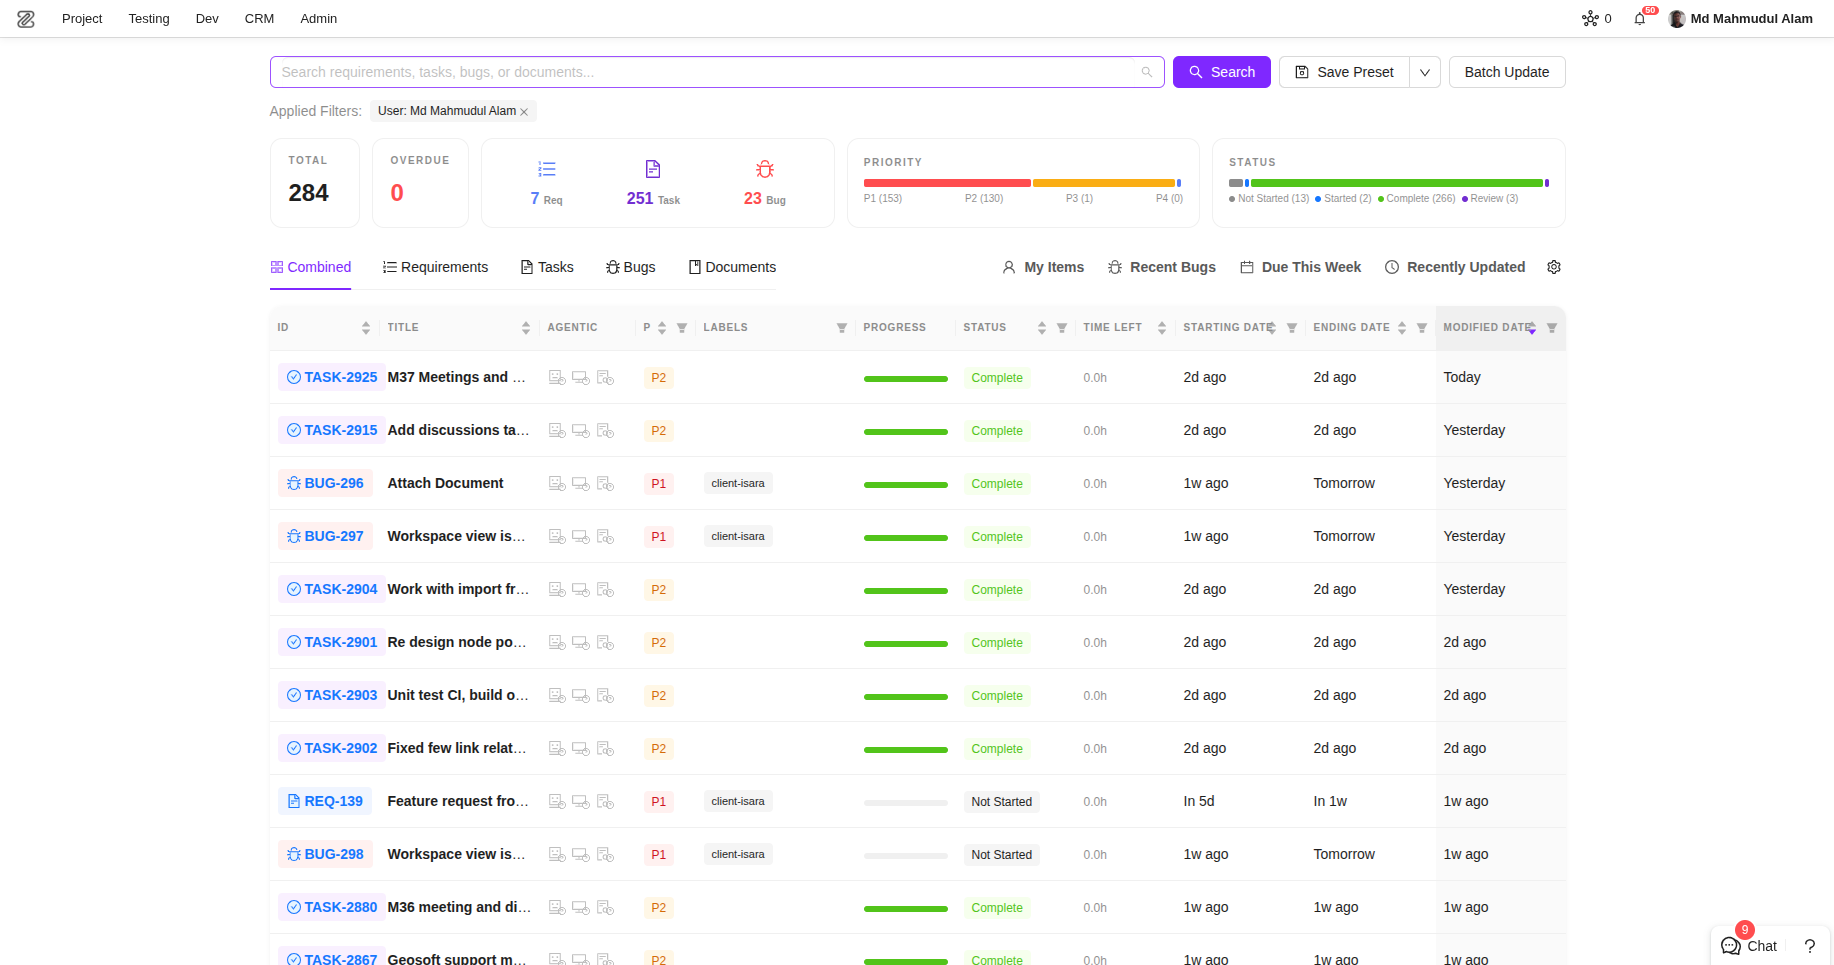Open the Labels column filter
Image resolution: width=1834 pixels, height=965 pixels.
[842, 328]
